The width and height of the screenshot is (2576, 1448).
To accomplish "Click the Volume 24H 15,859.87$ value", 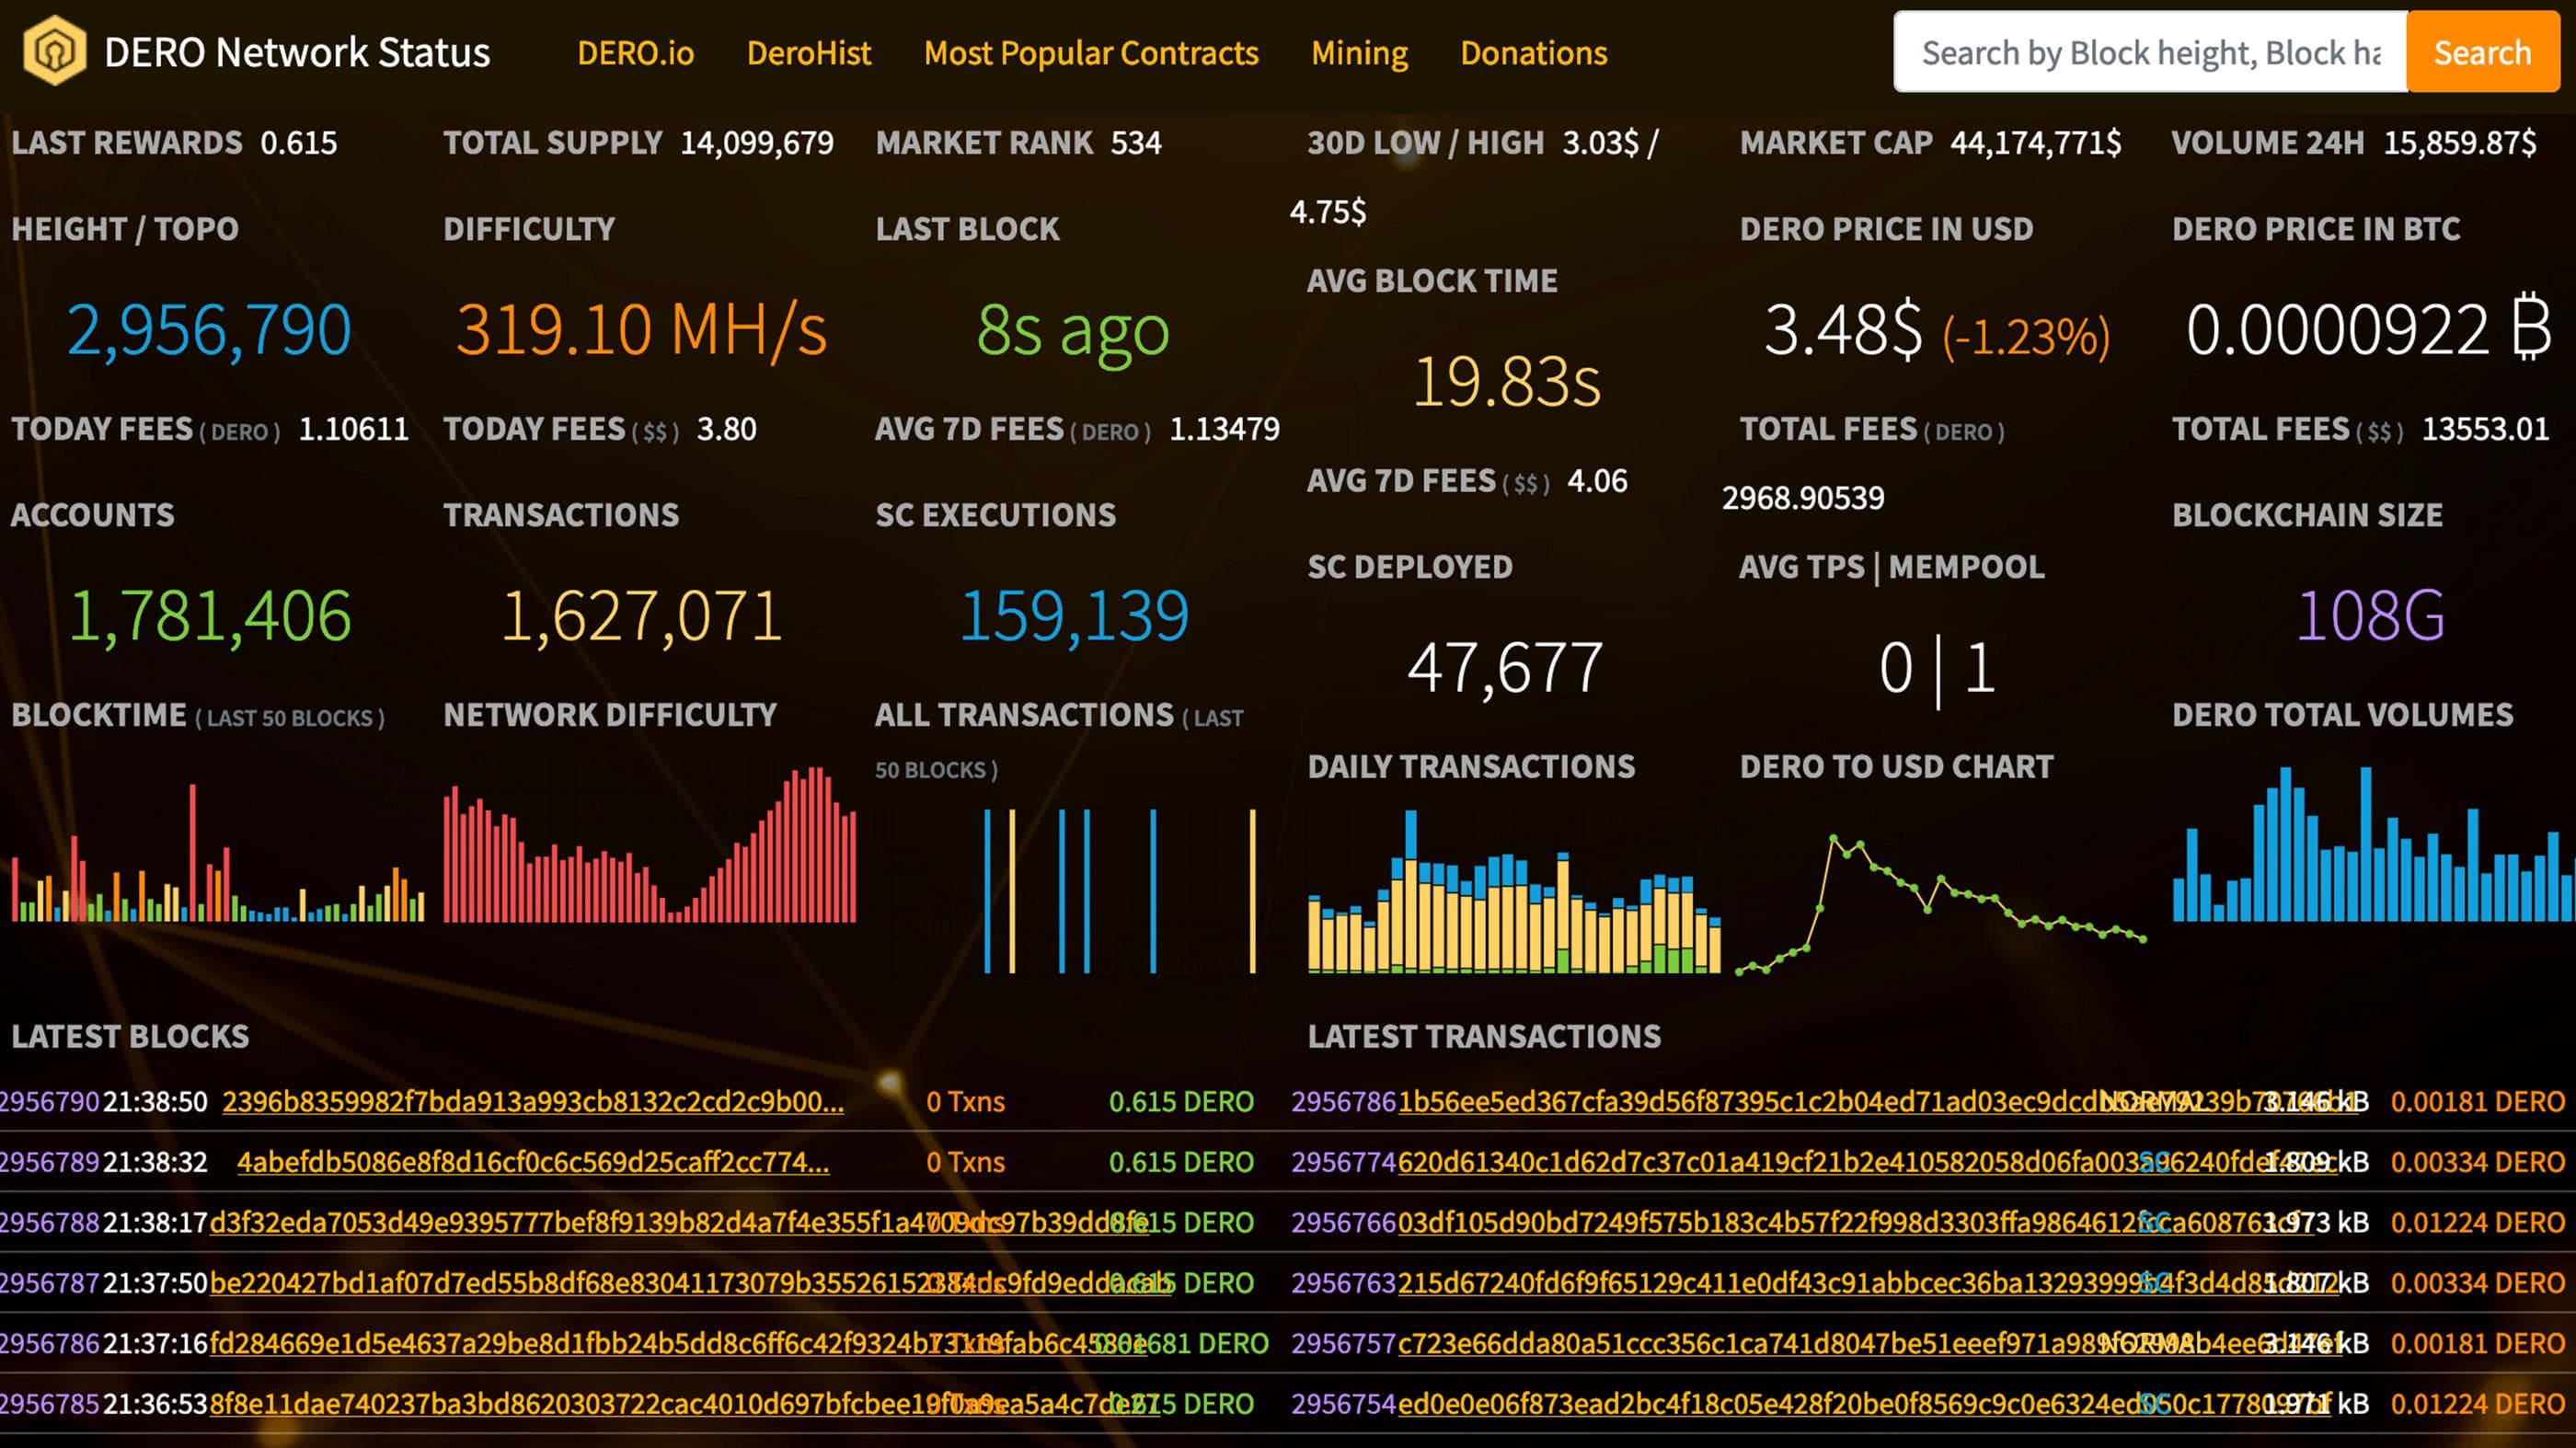I will coord(2460,143).
